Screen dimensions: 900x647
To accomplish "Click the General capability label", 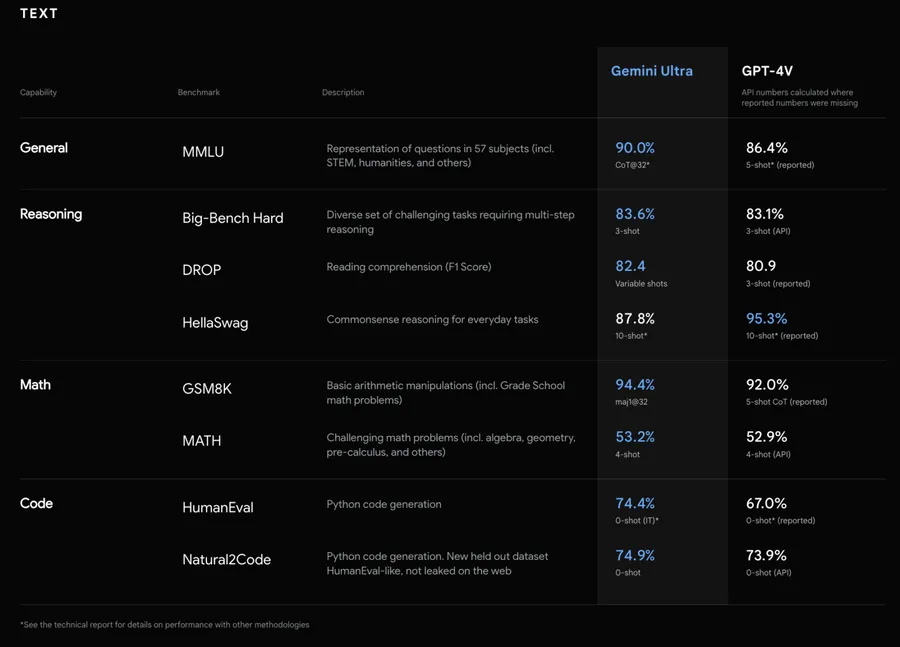I will pos(44,146).
